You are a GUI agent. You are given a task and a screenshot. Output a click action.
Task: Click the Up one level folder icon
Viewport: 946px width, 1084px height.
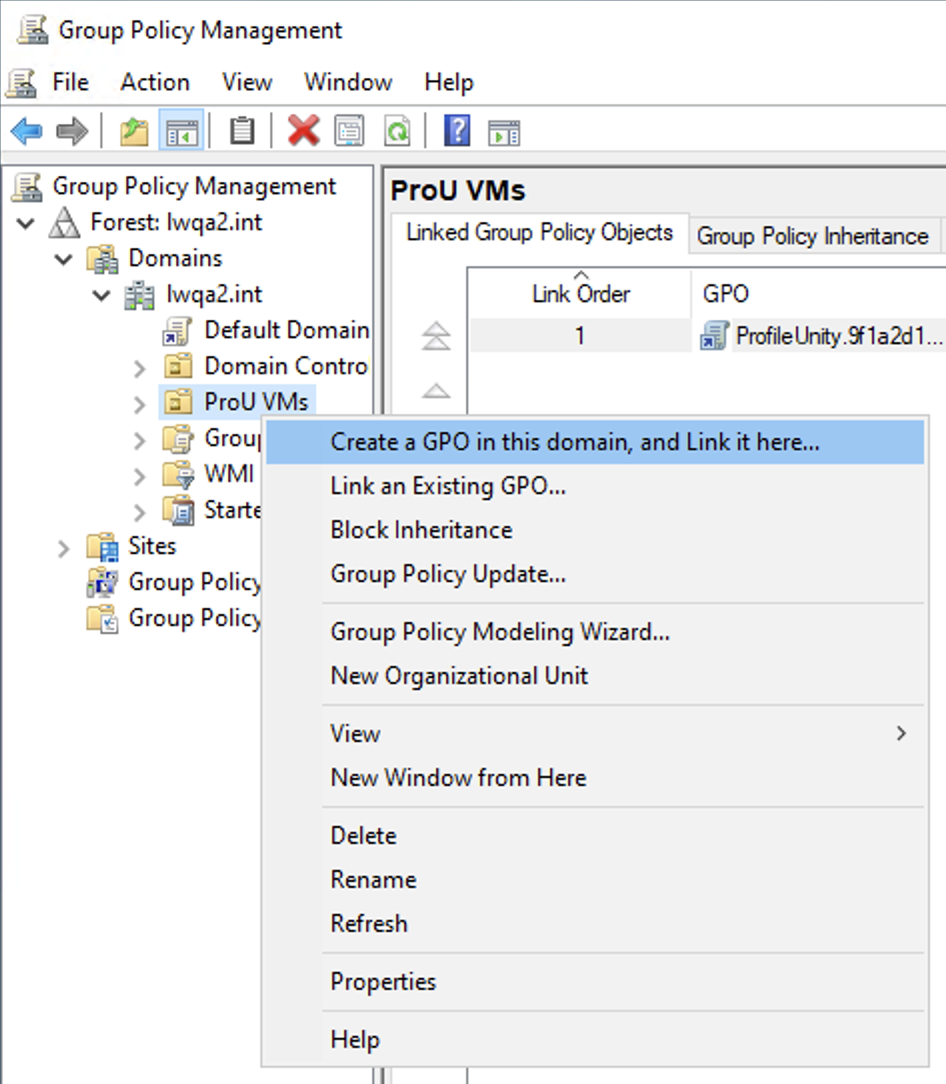pos(134,131)
